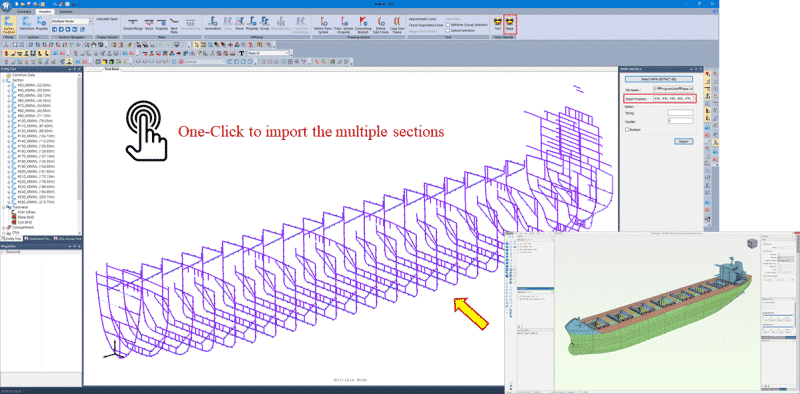800x394 pixels.
Task: Click Check Duplicated Curve
Action: pos(425,24)
